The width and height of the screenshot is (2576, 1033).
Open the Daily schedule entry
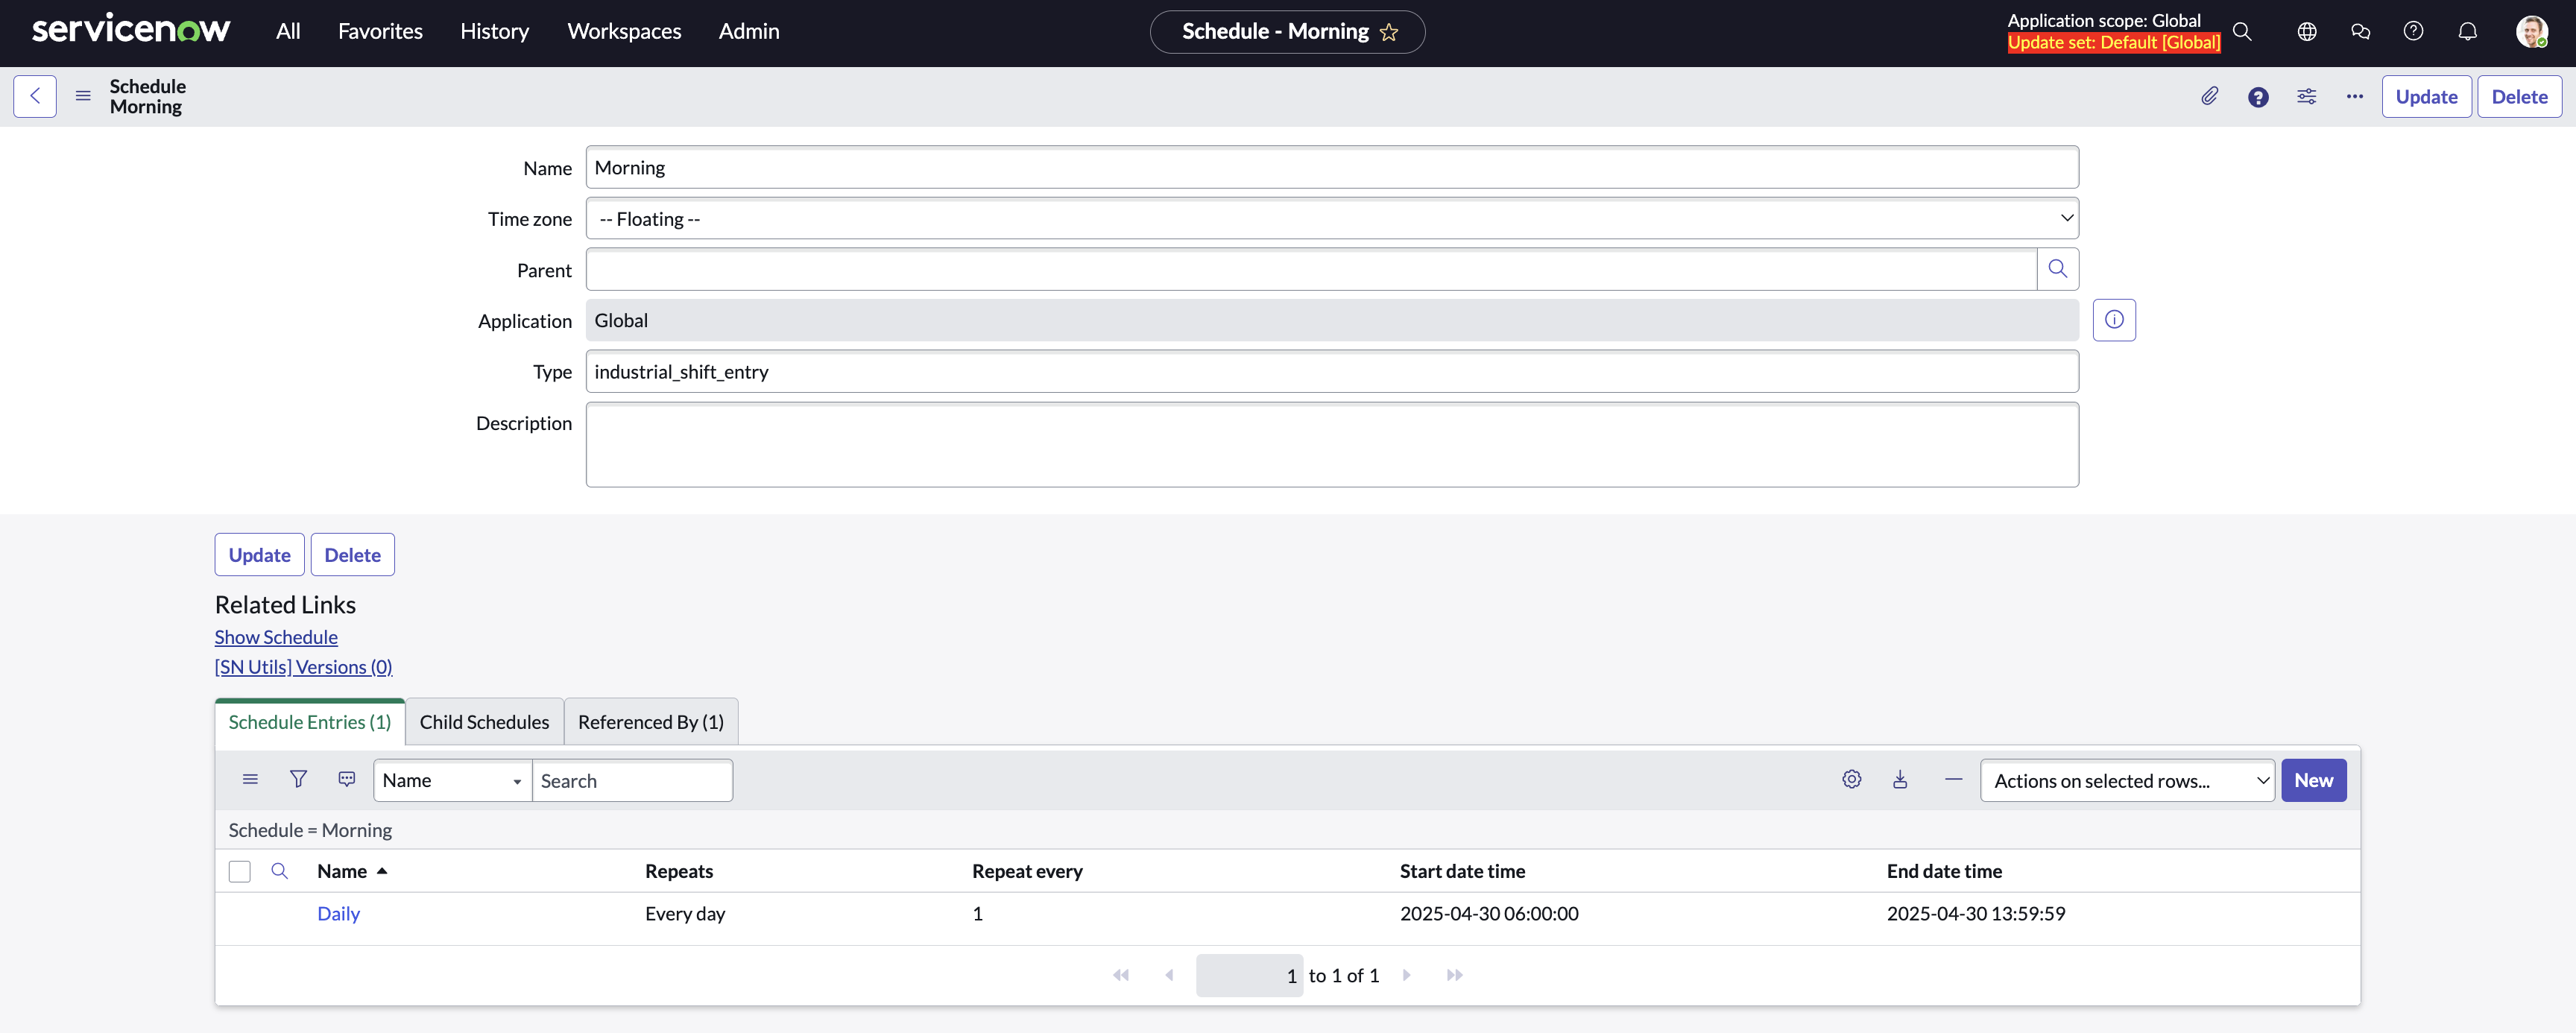tap(338, 913)
